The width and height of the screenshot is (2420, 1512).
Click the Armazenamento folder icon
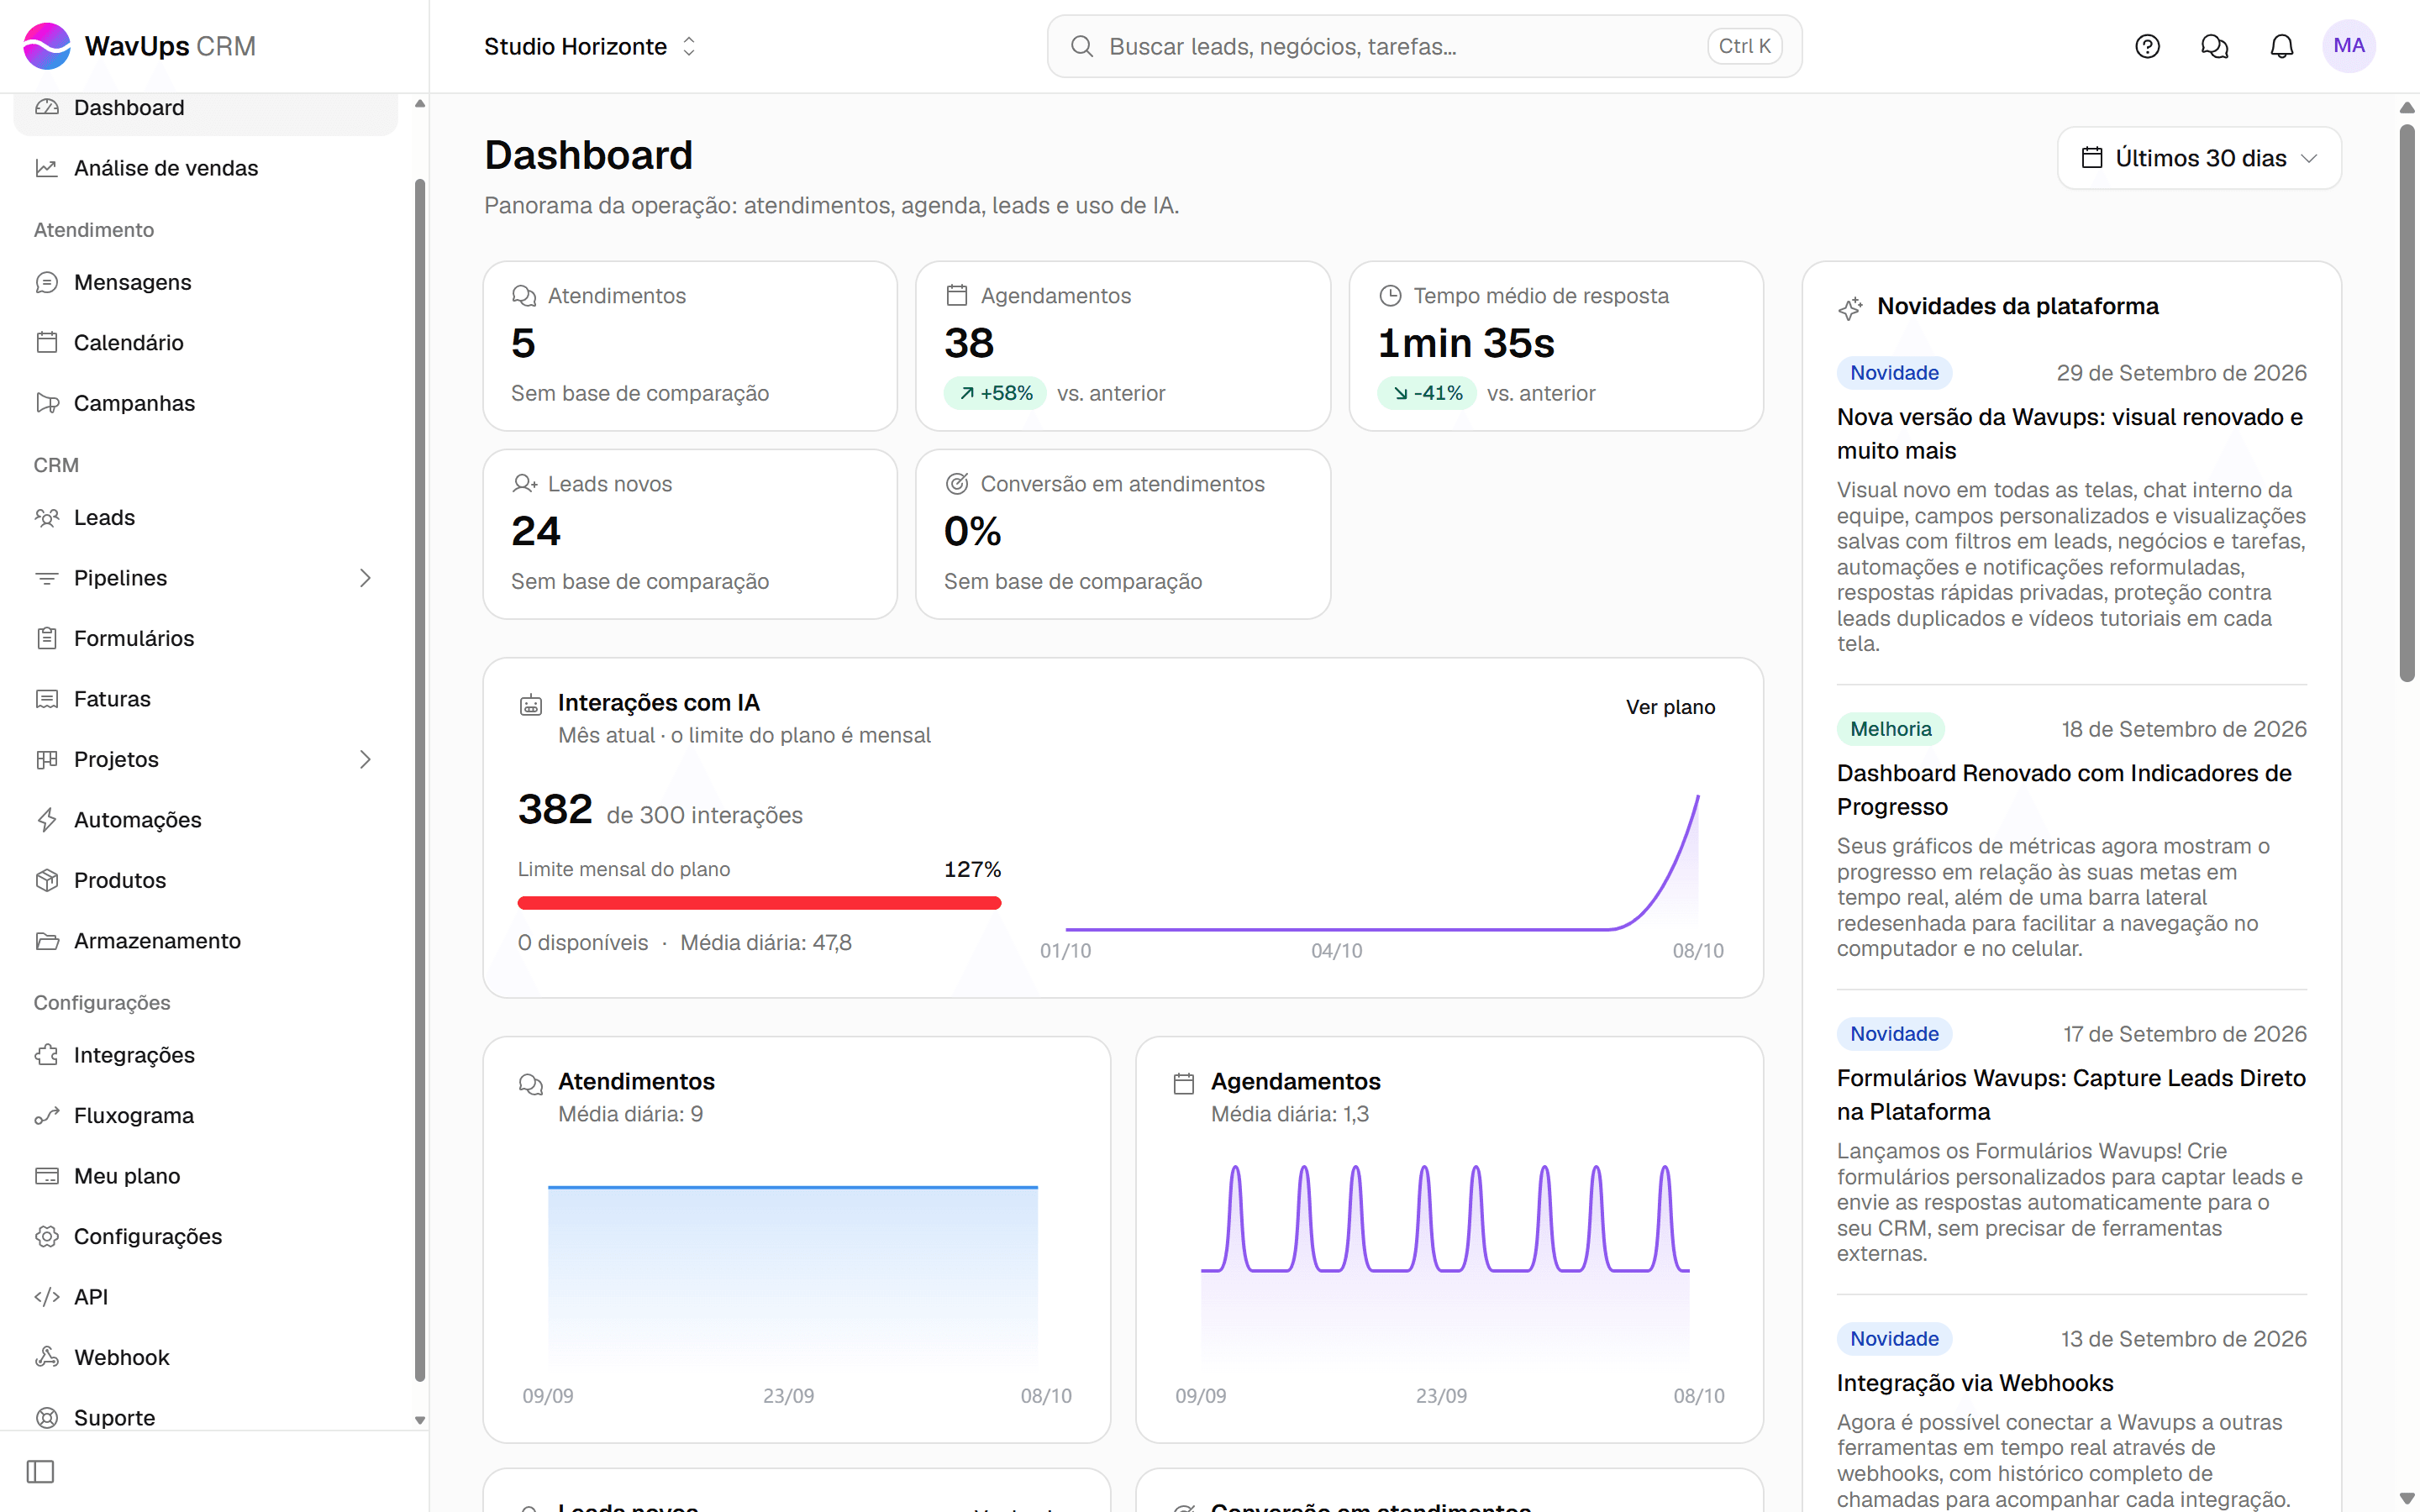(x=47, y=941)
